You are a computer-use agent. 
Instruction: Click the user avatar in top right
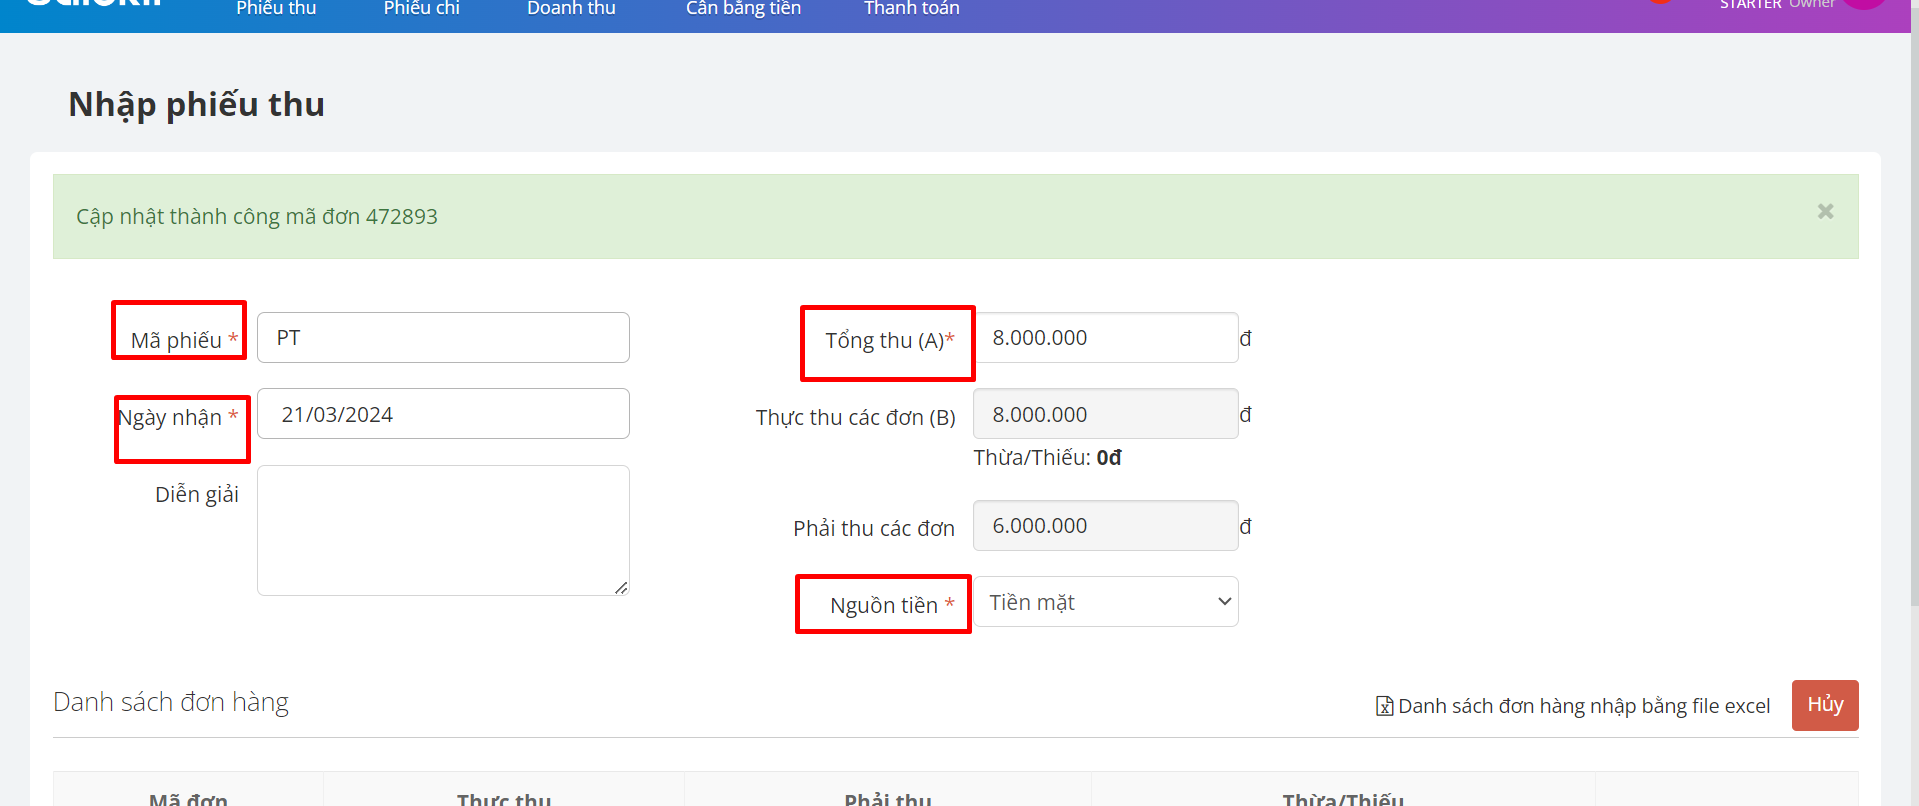(1864, 3)
